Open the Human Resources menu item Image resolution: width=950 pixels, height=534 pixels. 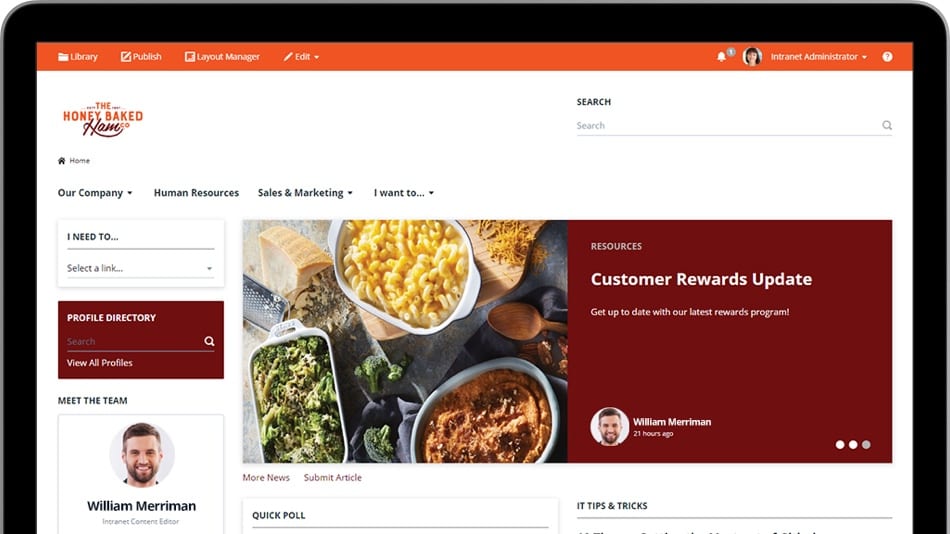pyautogui.click(x=196, y=193)
